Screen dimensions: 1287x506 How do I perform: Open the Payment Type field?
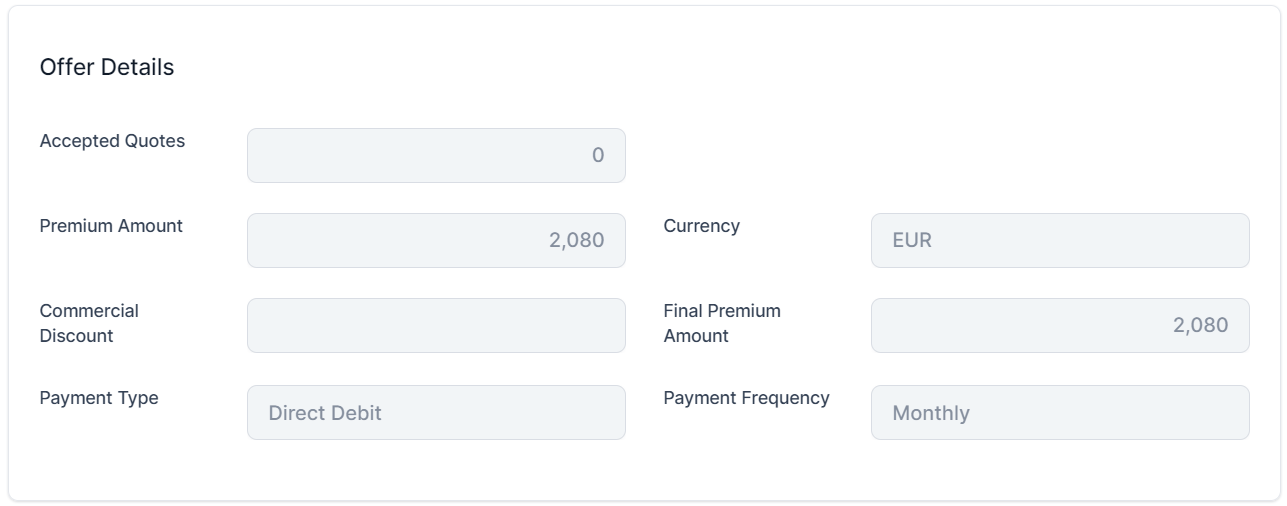click(436, 412)
